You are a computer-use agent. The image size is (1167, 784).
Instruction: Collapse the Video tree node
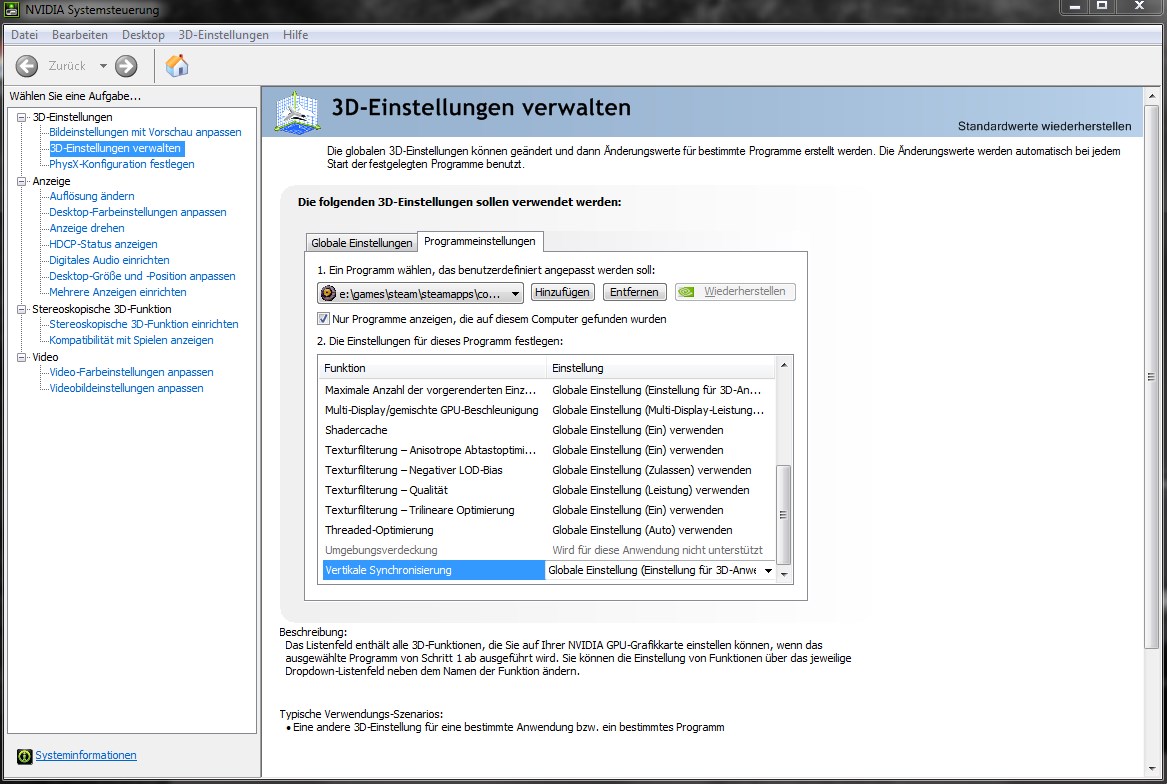tap(22, 357)
